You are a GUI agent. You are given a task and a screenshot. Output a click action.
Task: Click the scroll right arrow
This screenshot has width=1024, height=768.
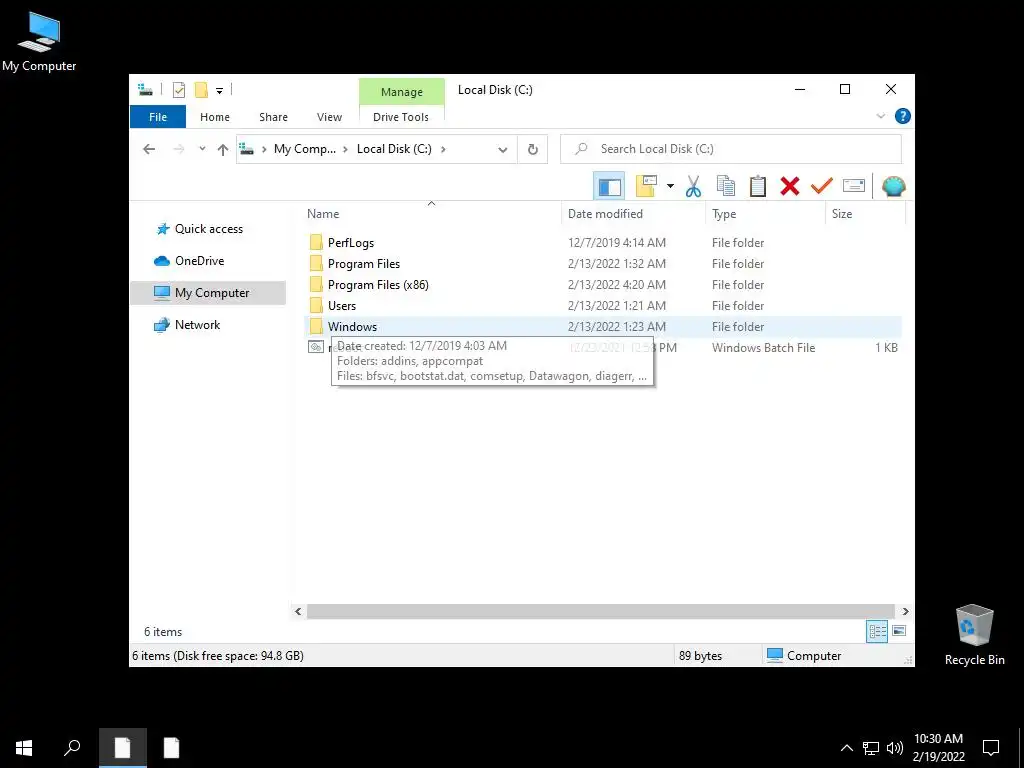point(905,611)
